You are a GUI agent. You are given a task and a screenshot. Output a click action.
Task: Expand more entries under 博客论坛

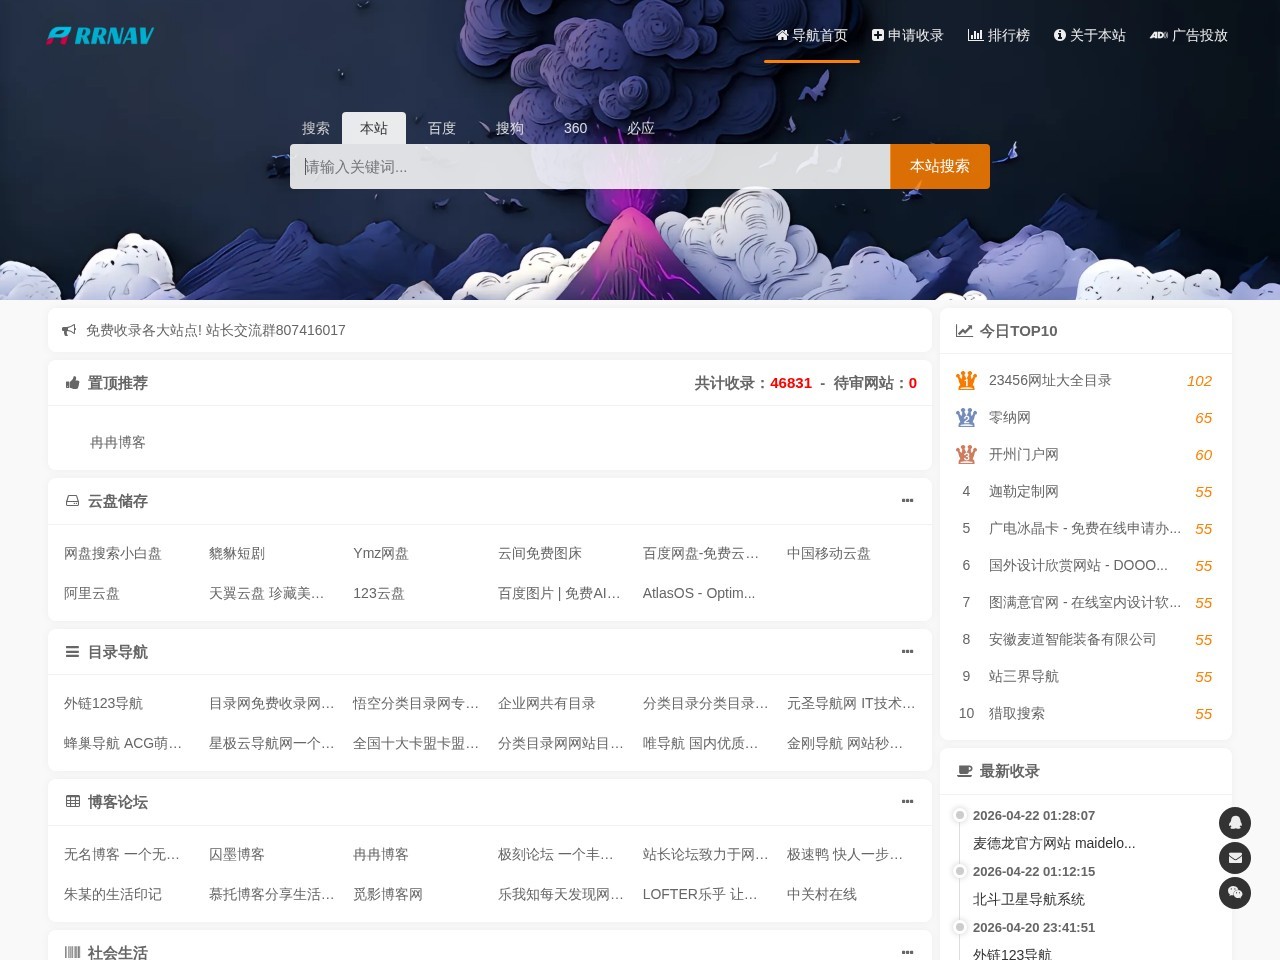(x=907, y=801)
